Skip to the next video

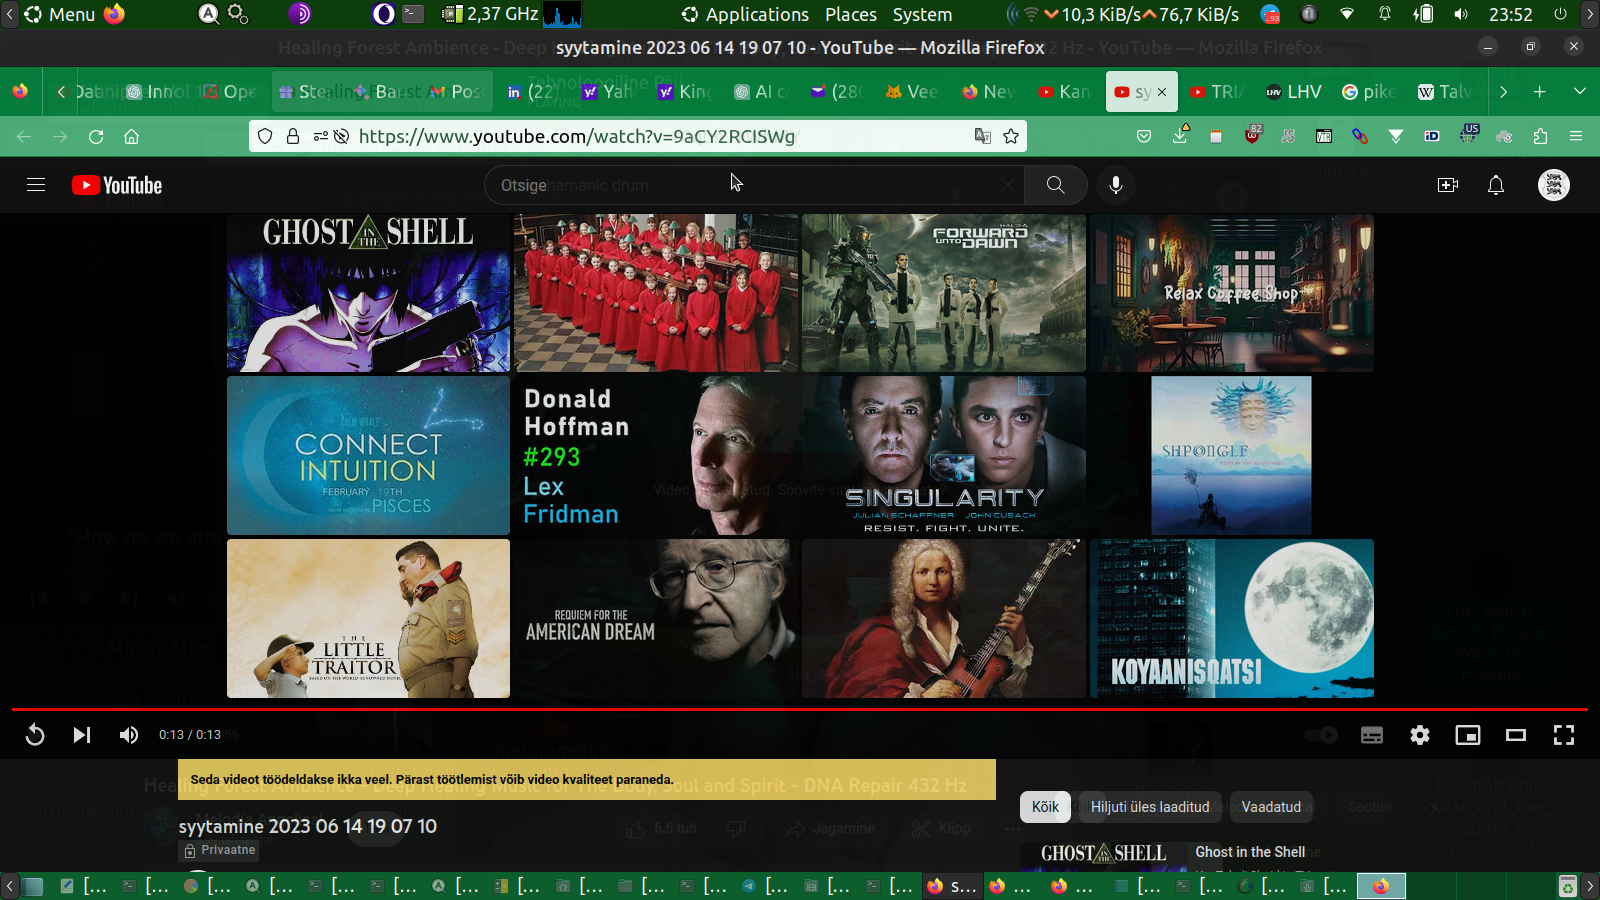(x=82, y=735)
